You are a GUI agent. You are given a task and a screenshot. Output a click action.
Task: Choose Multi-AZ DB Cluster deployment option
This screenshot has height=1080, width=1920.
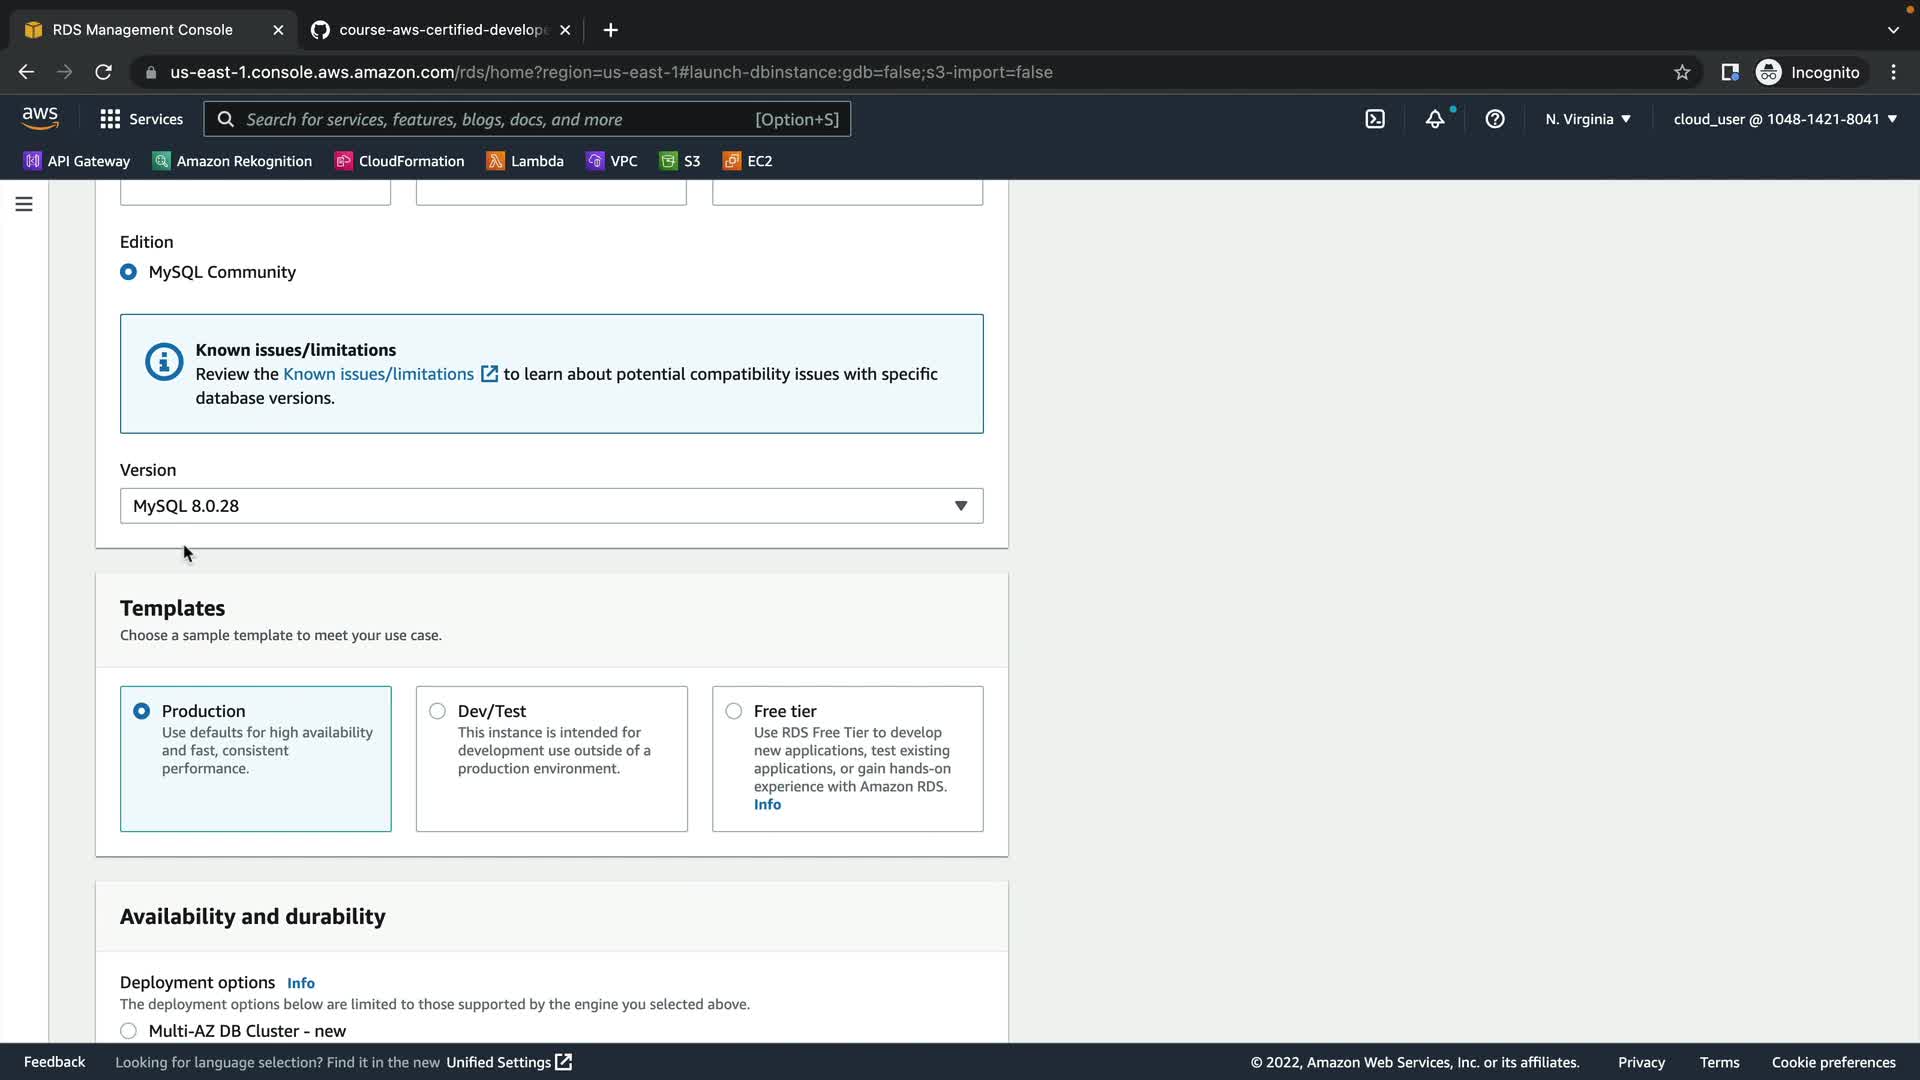[x=129, y=1031]
